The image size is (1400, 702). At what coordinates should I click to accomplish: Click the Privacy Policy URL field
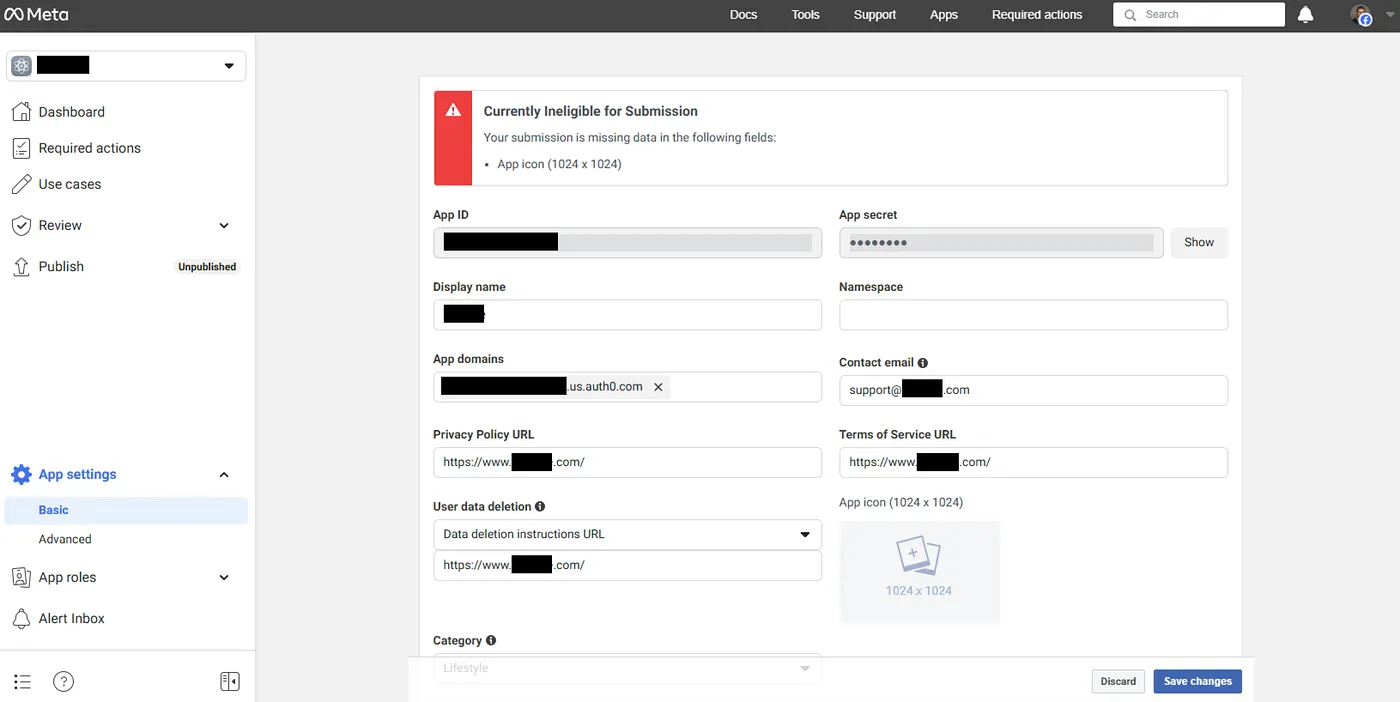(x=627, y=462)
